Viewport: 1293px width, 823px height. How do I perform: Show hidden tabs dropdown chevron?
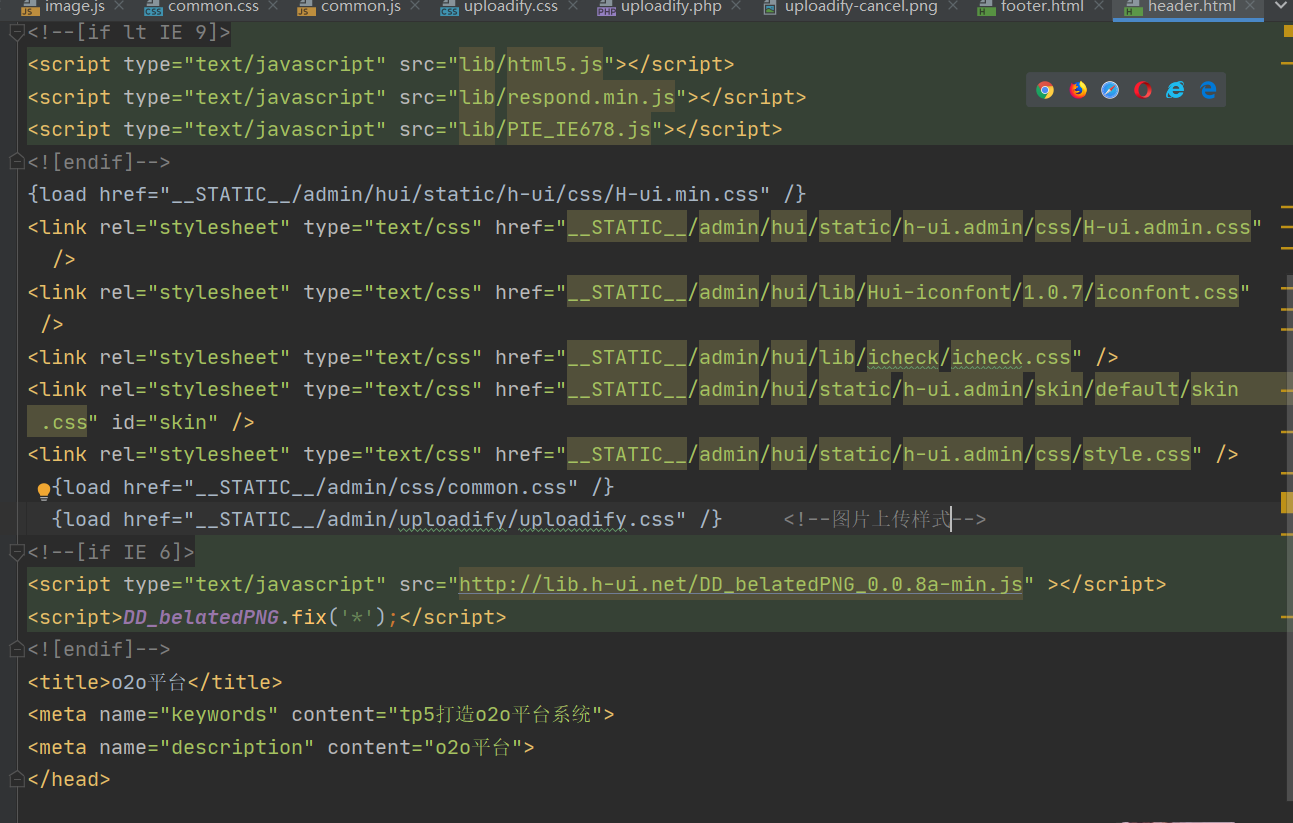[1280, 7]
